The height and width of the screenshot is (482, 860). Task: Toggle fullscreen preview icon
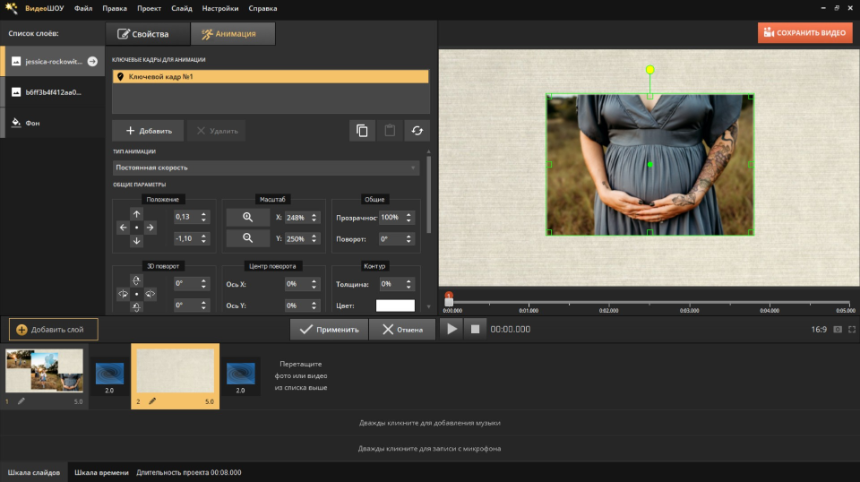(852, 330)
